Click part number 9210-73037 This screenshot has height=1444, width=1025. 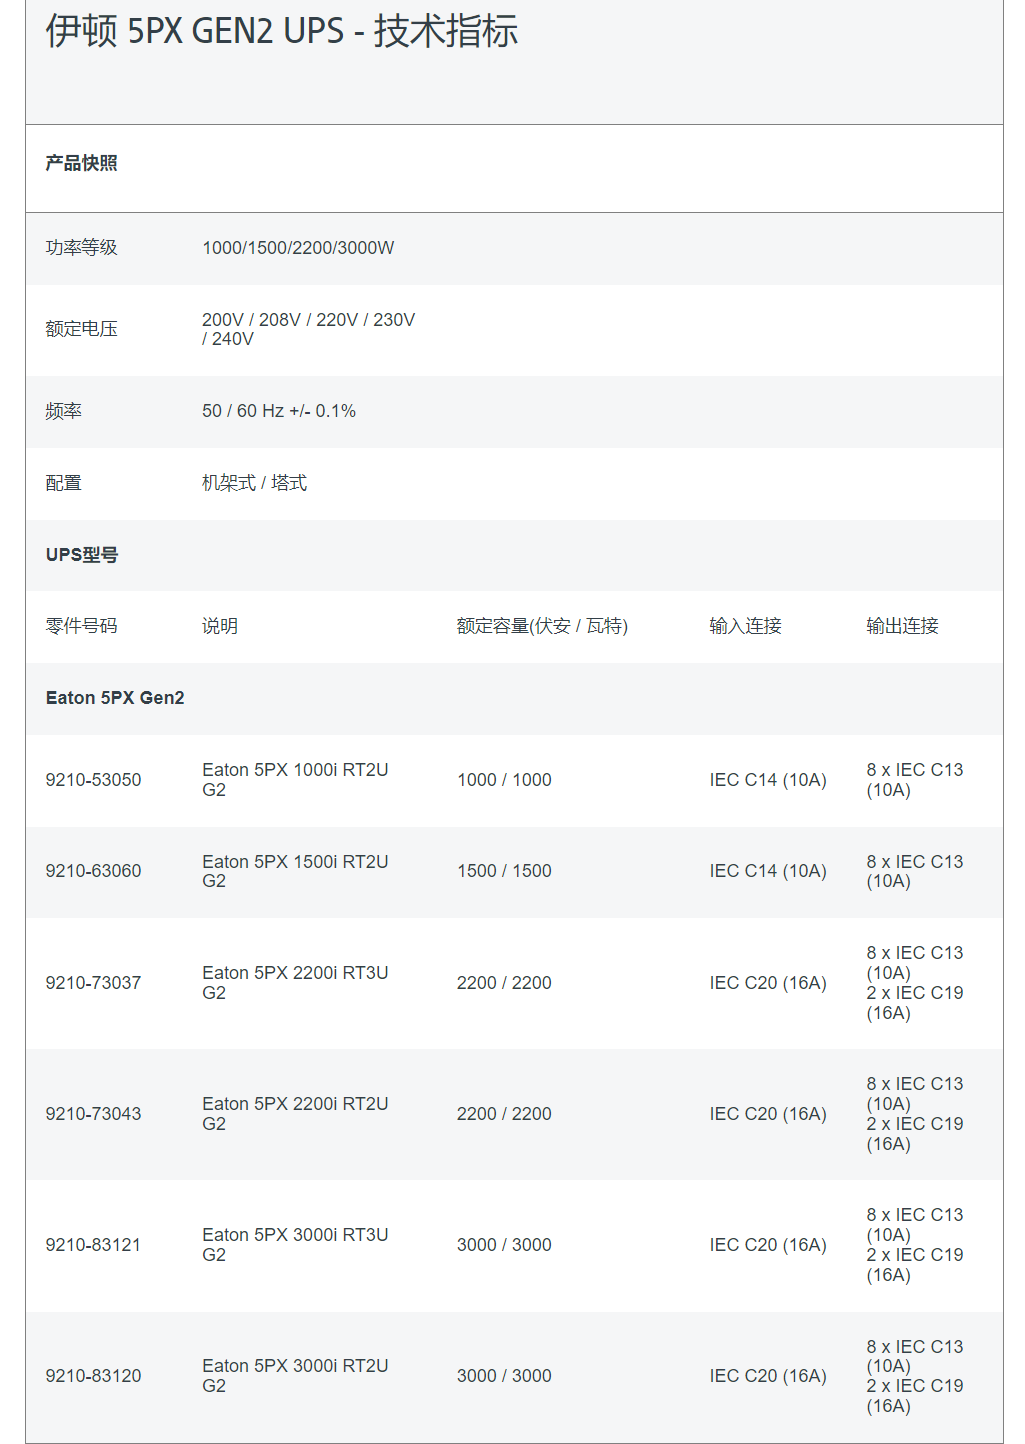[93, 983]
